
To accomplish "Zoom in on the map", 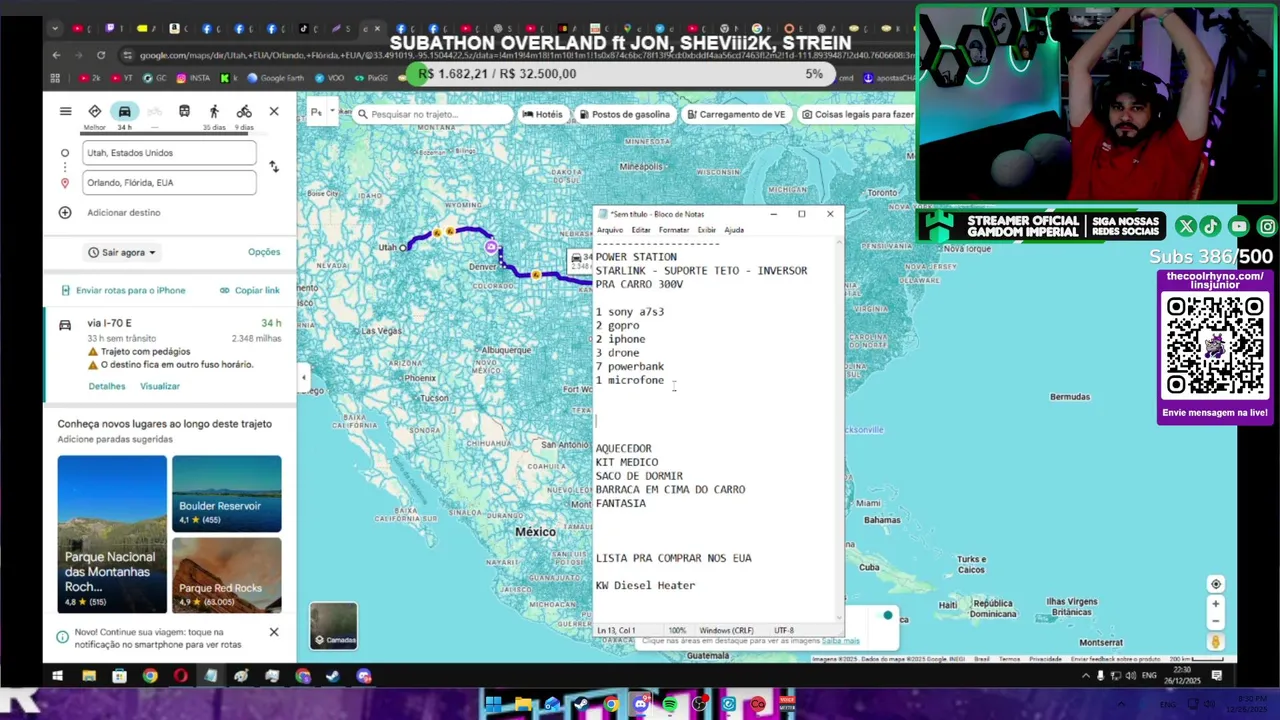I will click(1216, 604).
